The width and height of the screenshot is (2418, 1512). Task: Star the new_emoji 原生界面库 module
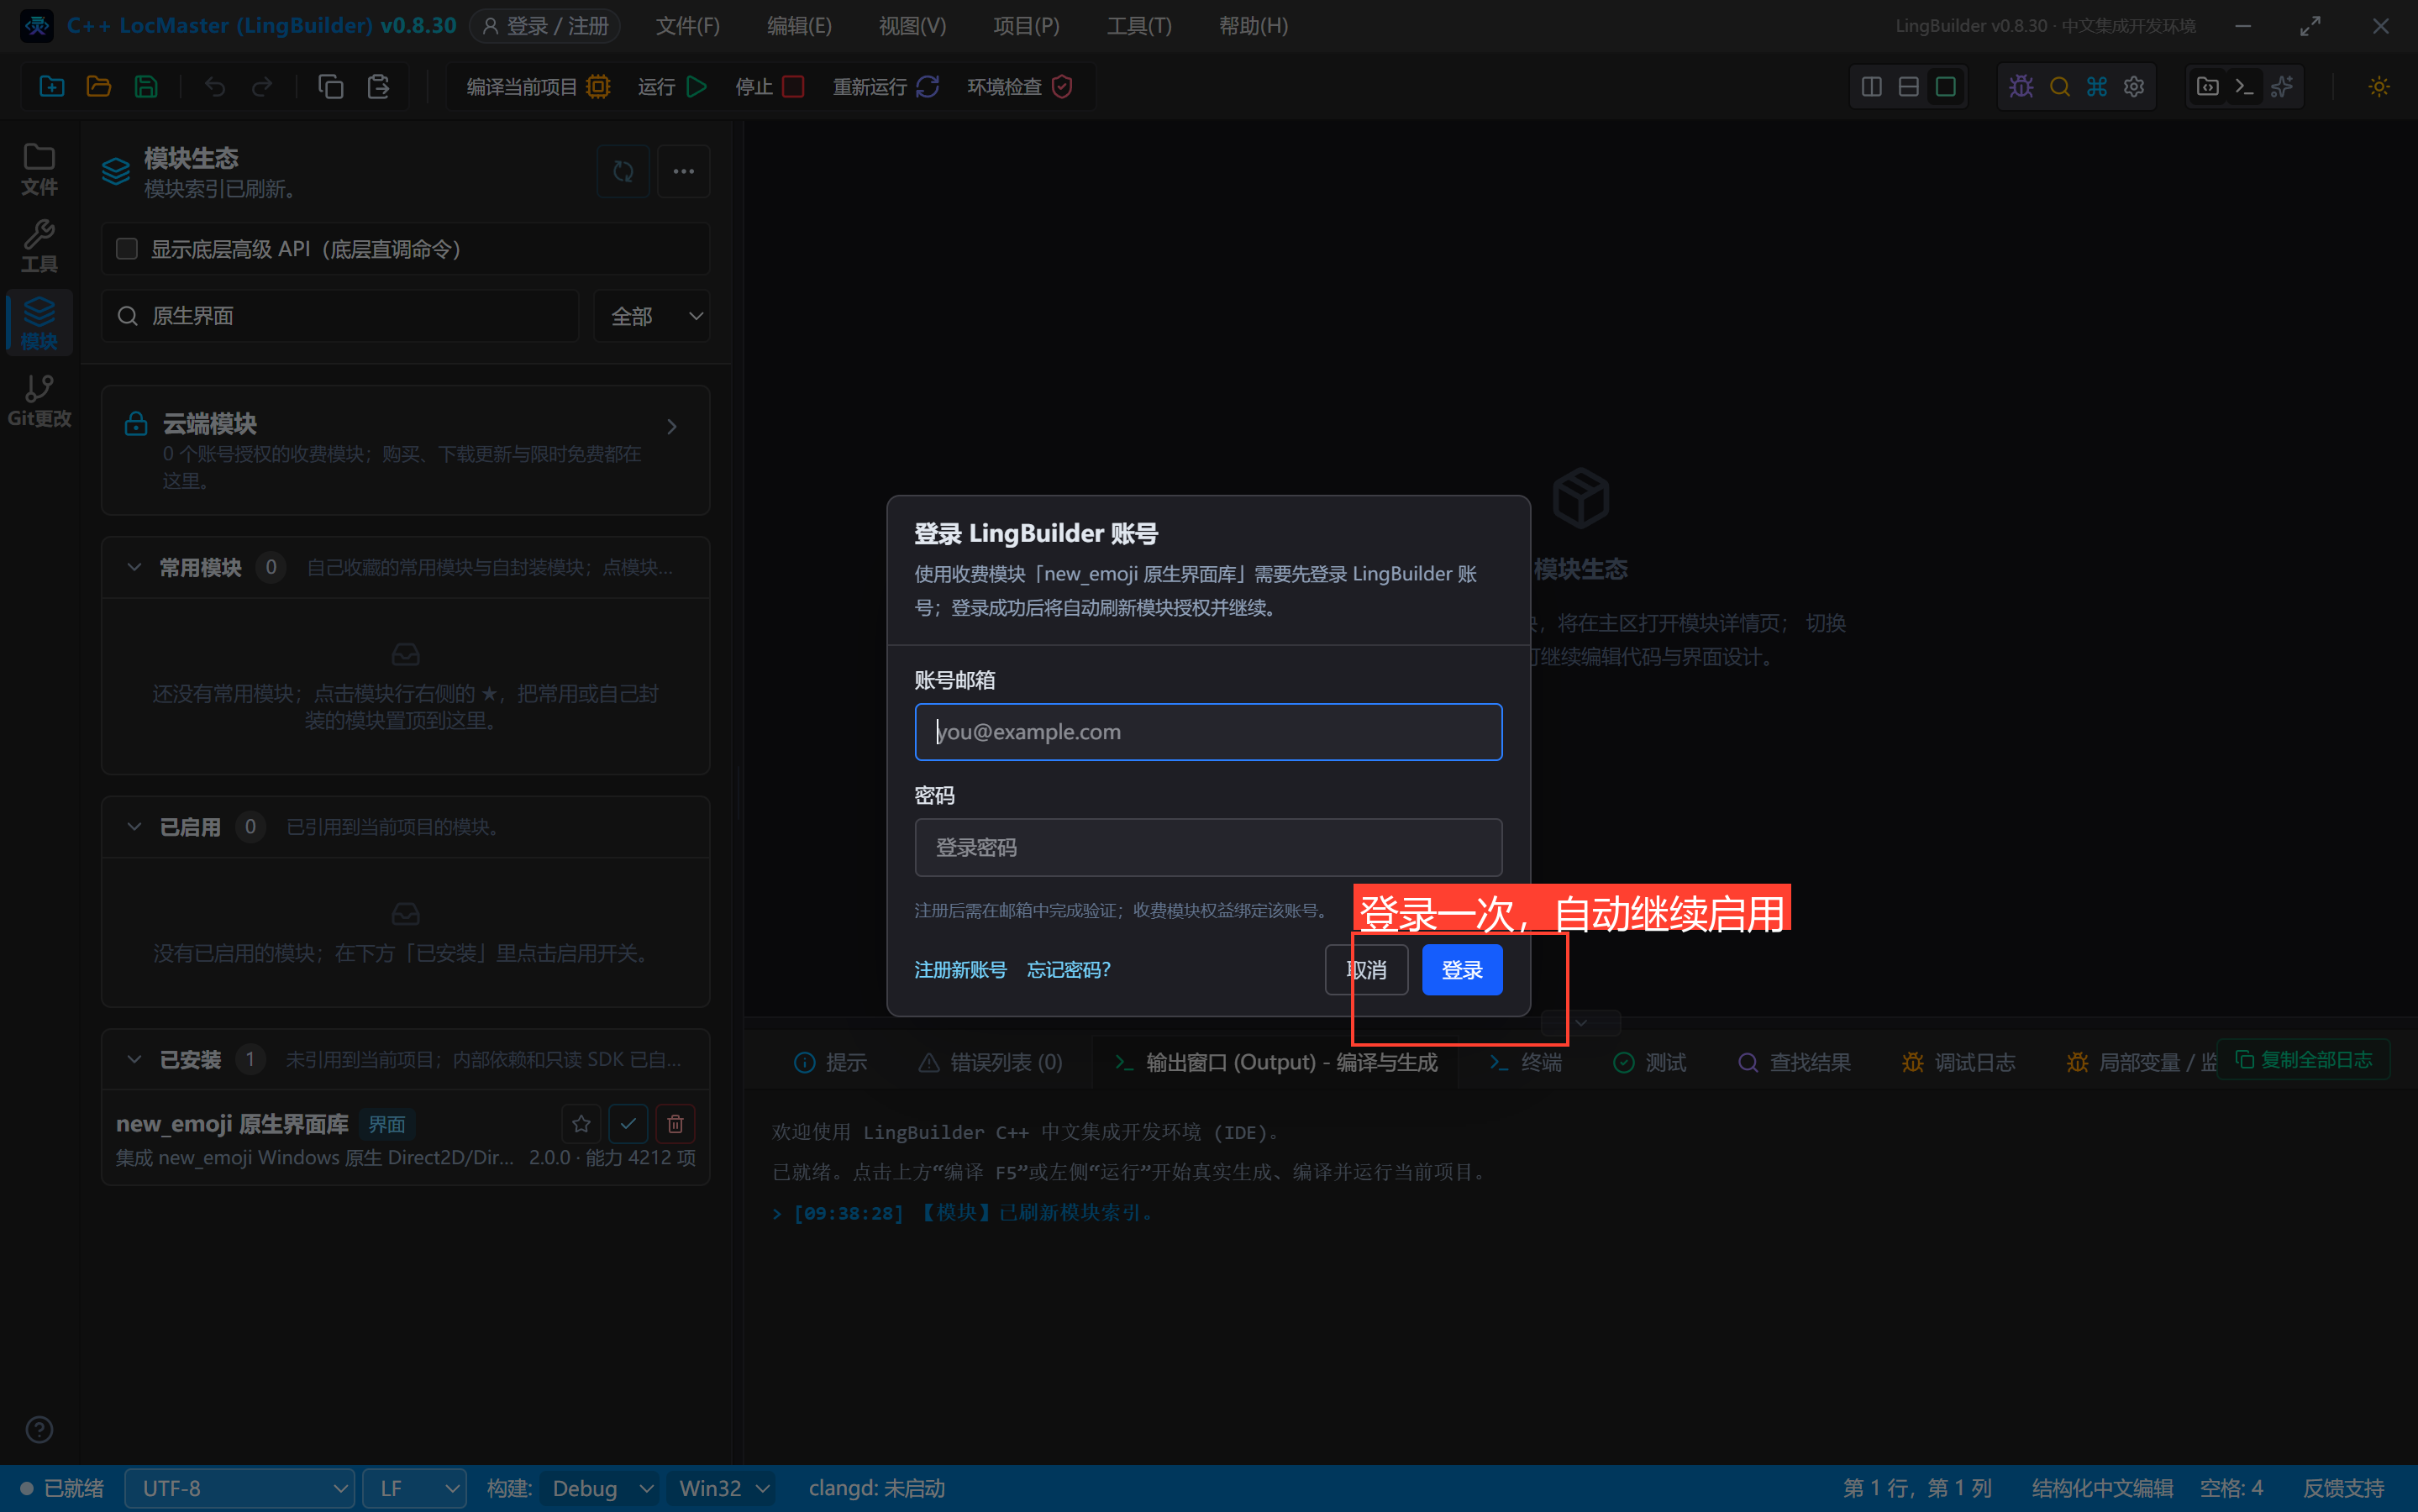click(x=581, y=1124)
